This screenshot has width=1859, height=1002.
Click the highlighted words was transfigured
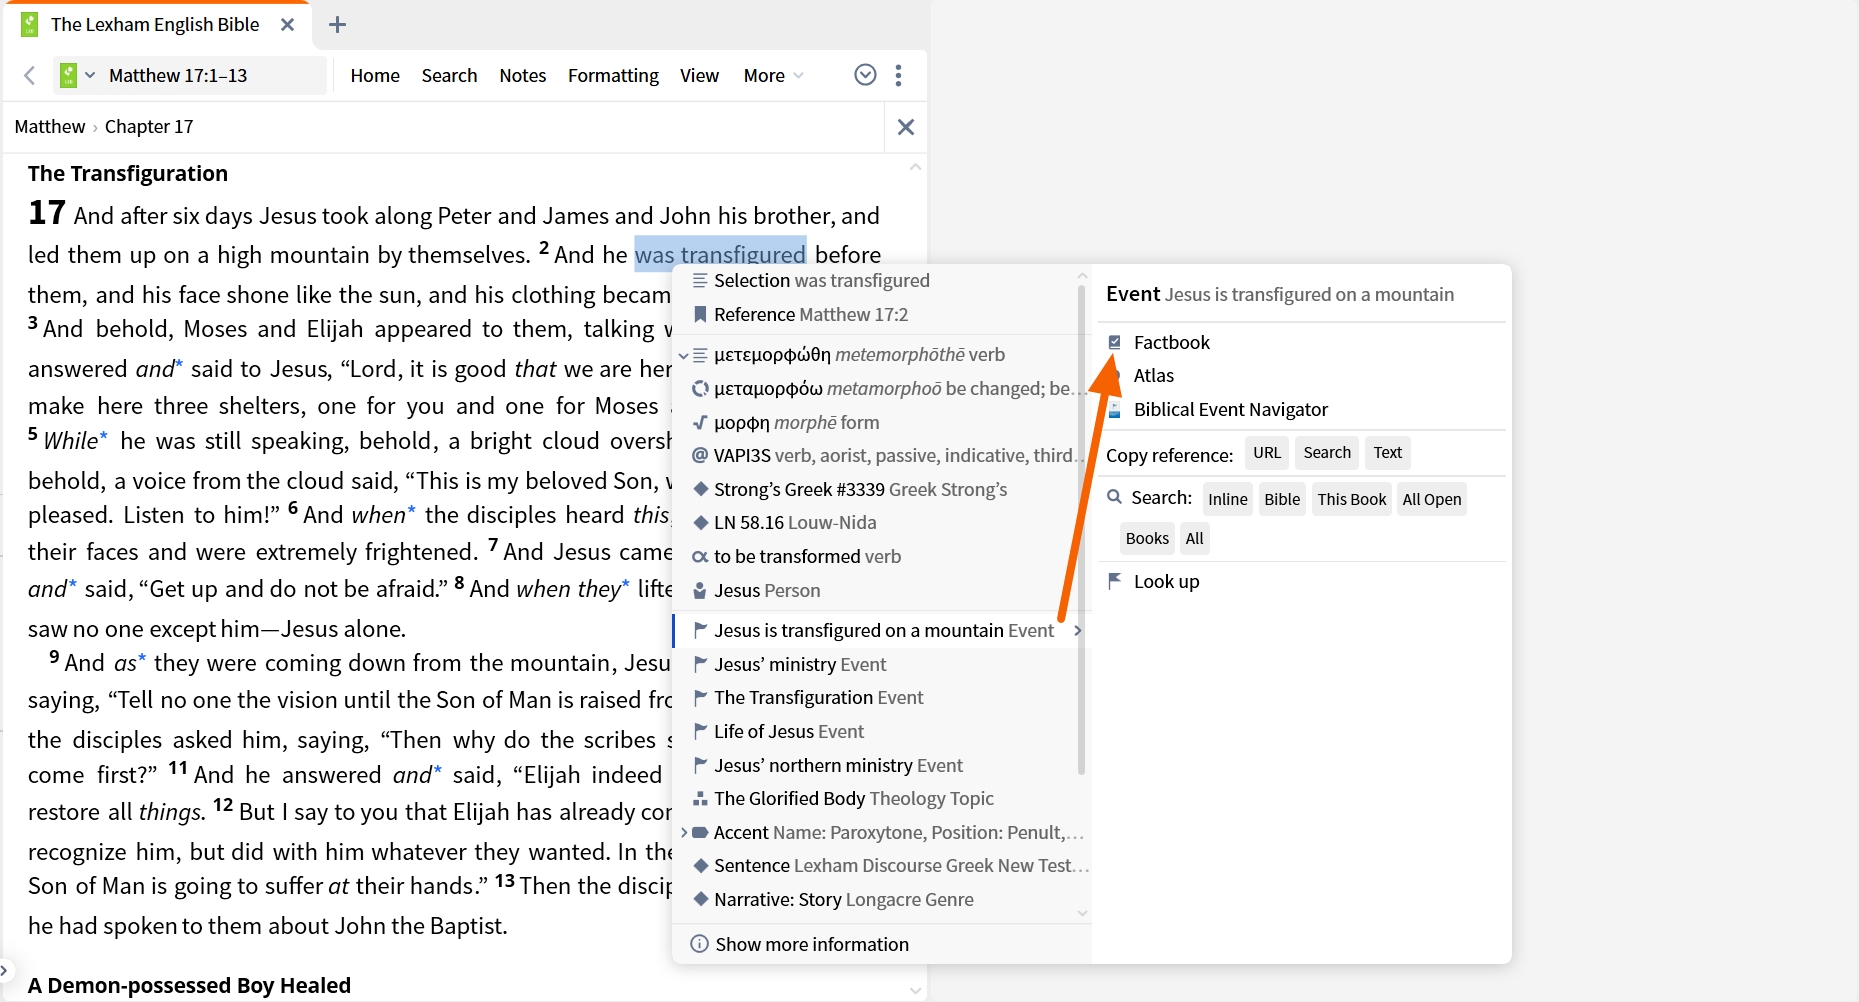click(720, 254)
